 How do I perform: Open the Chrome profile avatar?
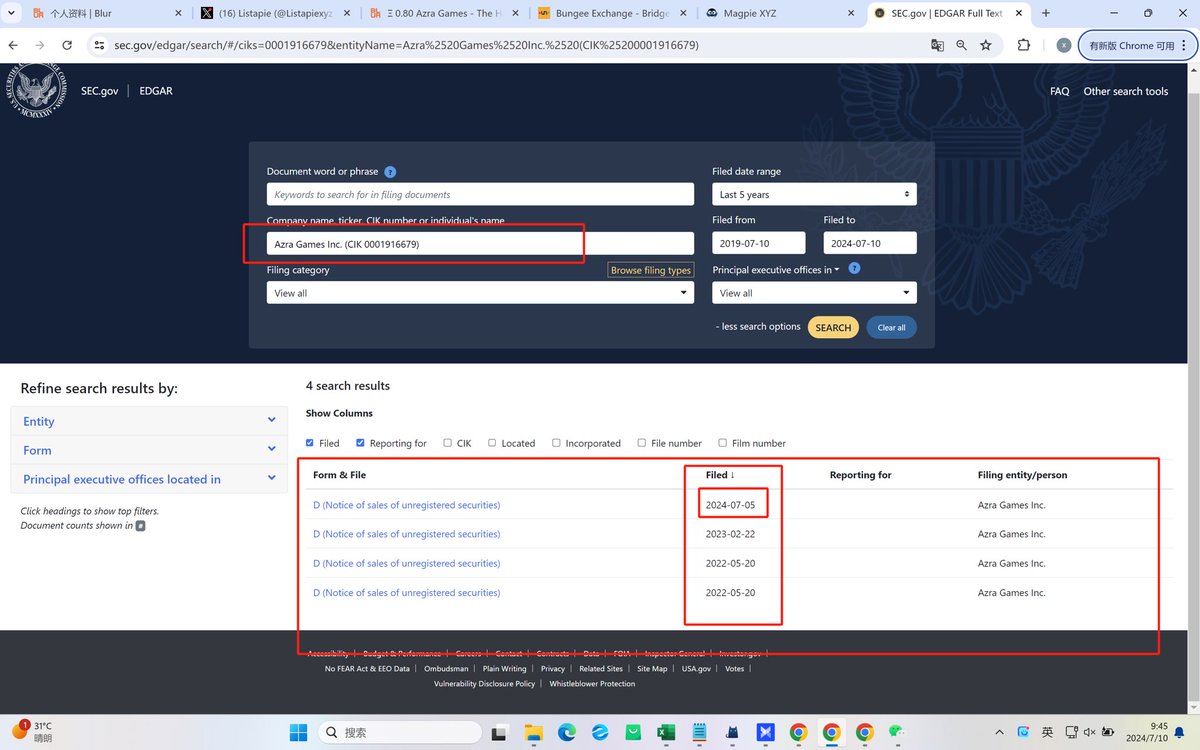pos(1063,45)
